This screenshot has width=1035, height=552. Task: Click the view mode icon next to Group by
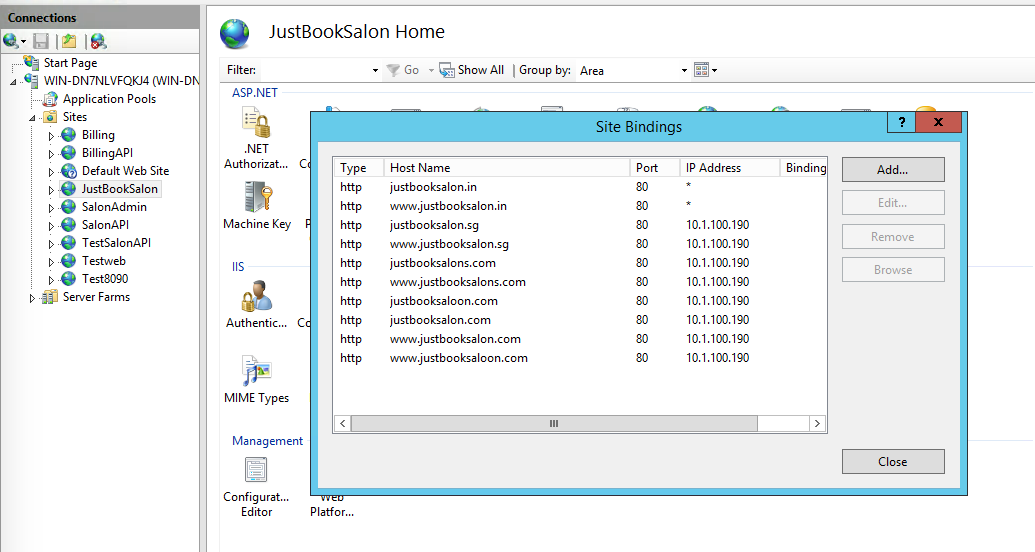[702, 70]
